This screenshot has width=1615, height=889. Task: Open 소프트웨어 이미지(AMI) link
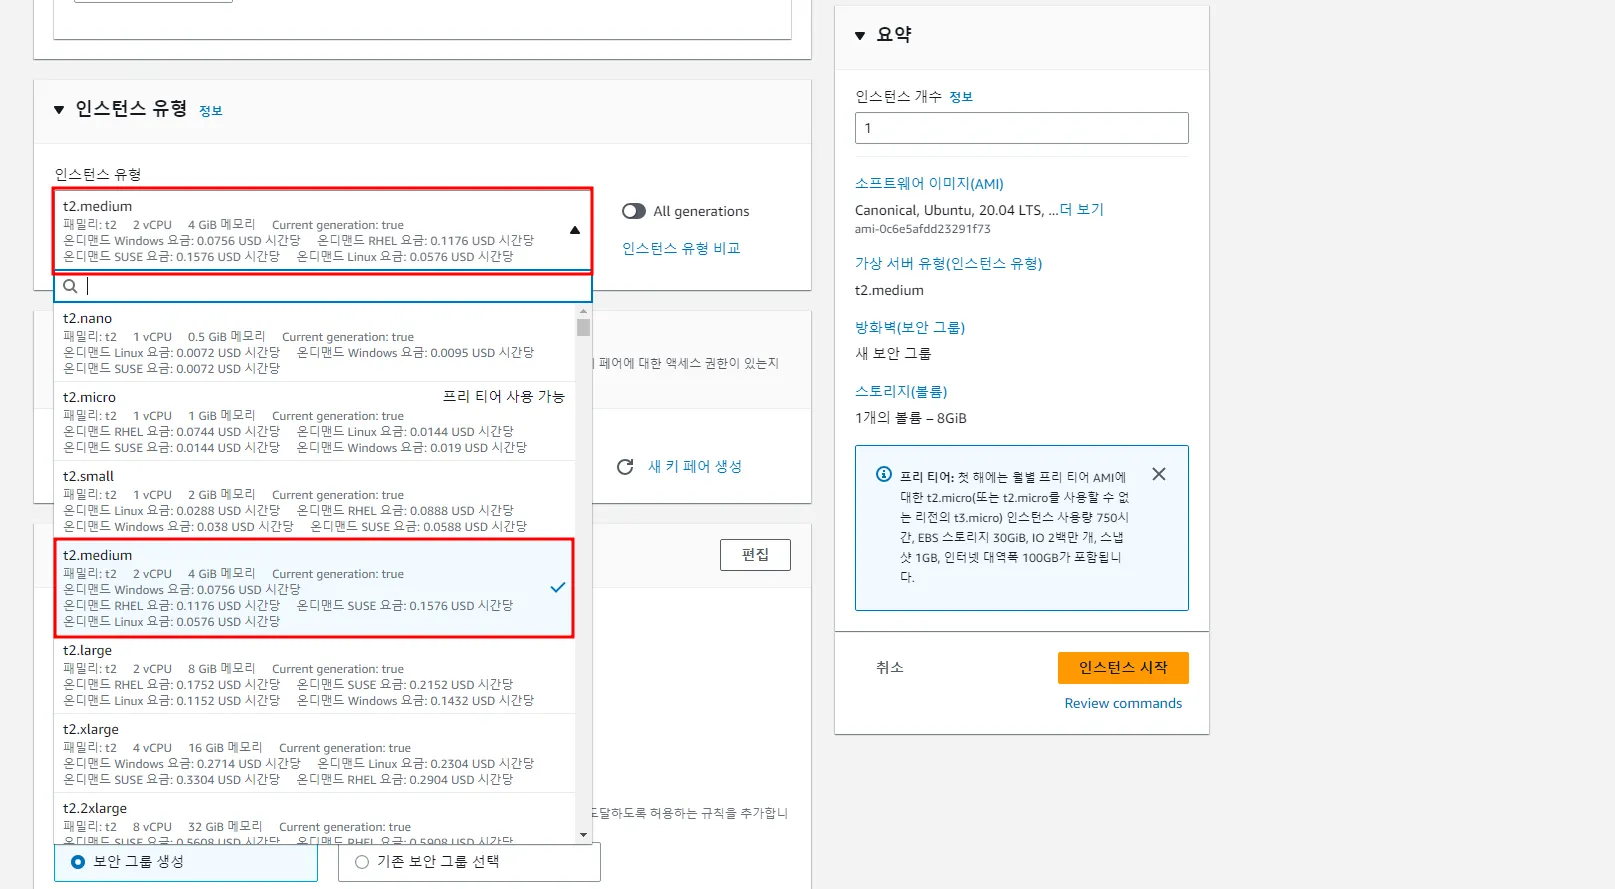[x=929, y=183]
